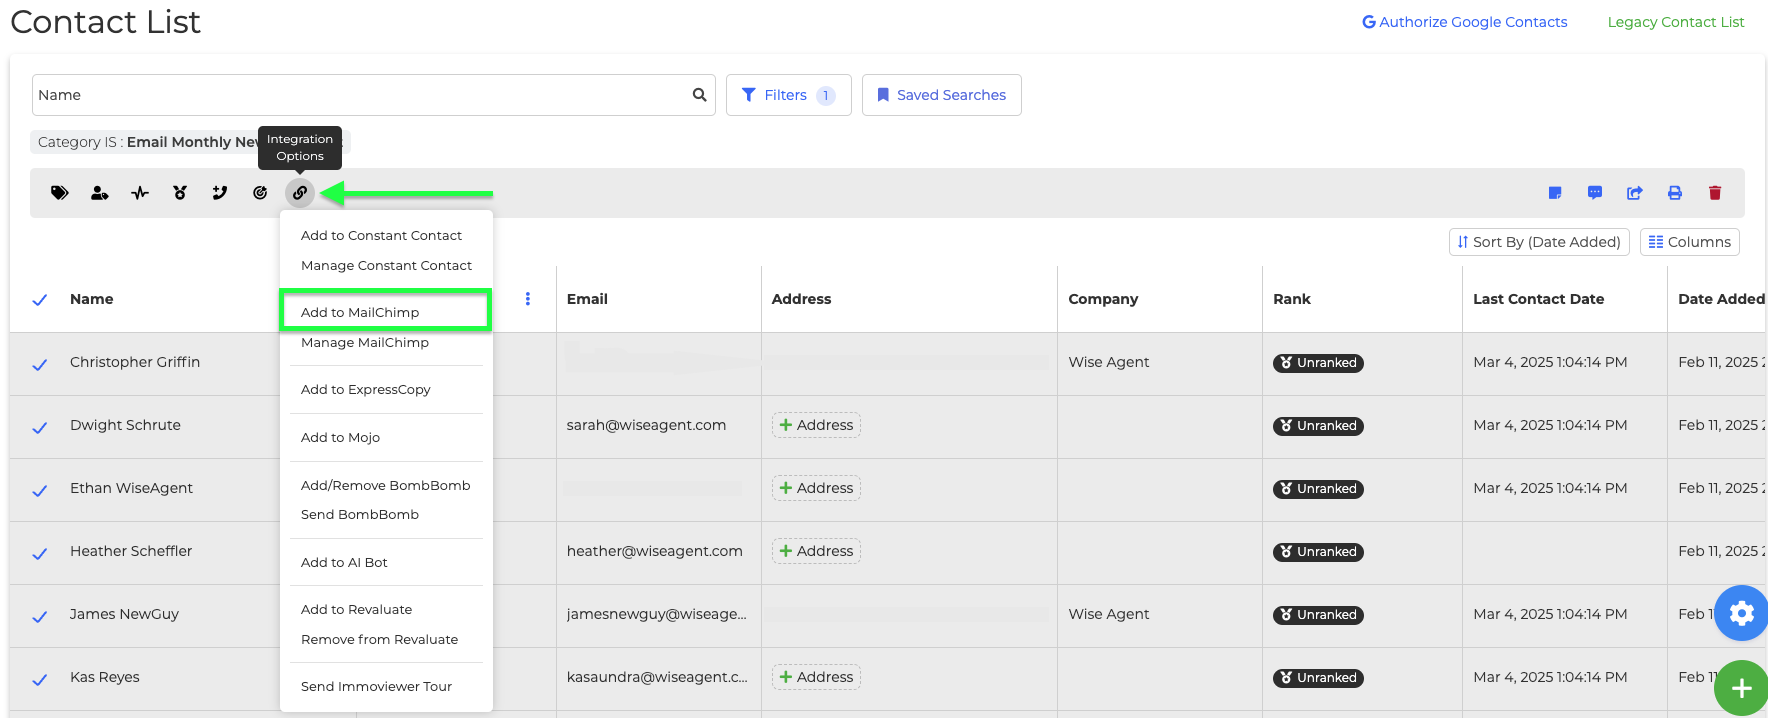Click the activity pulse icon
The image size is (1768, 718).
(x=140, y=193)
